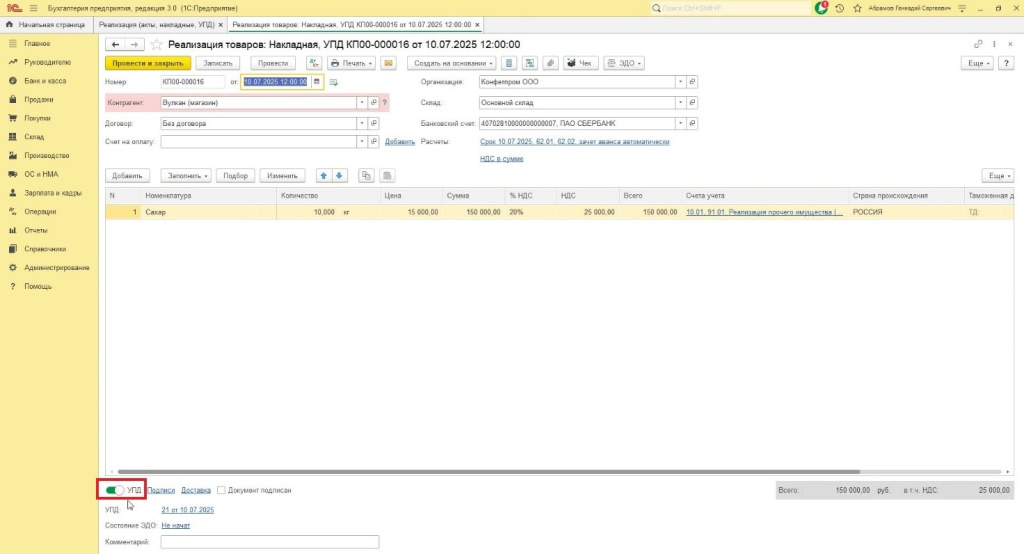Click the notifications bell with red badge

[x=821, y=8]
